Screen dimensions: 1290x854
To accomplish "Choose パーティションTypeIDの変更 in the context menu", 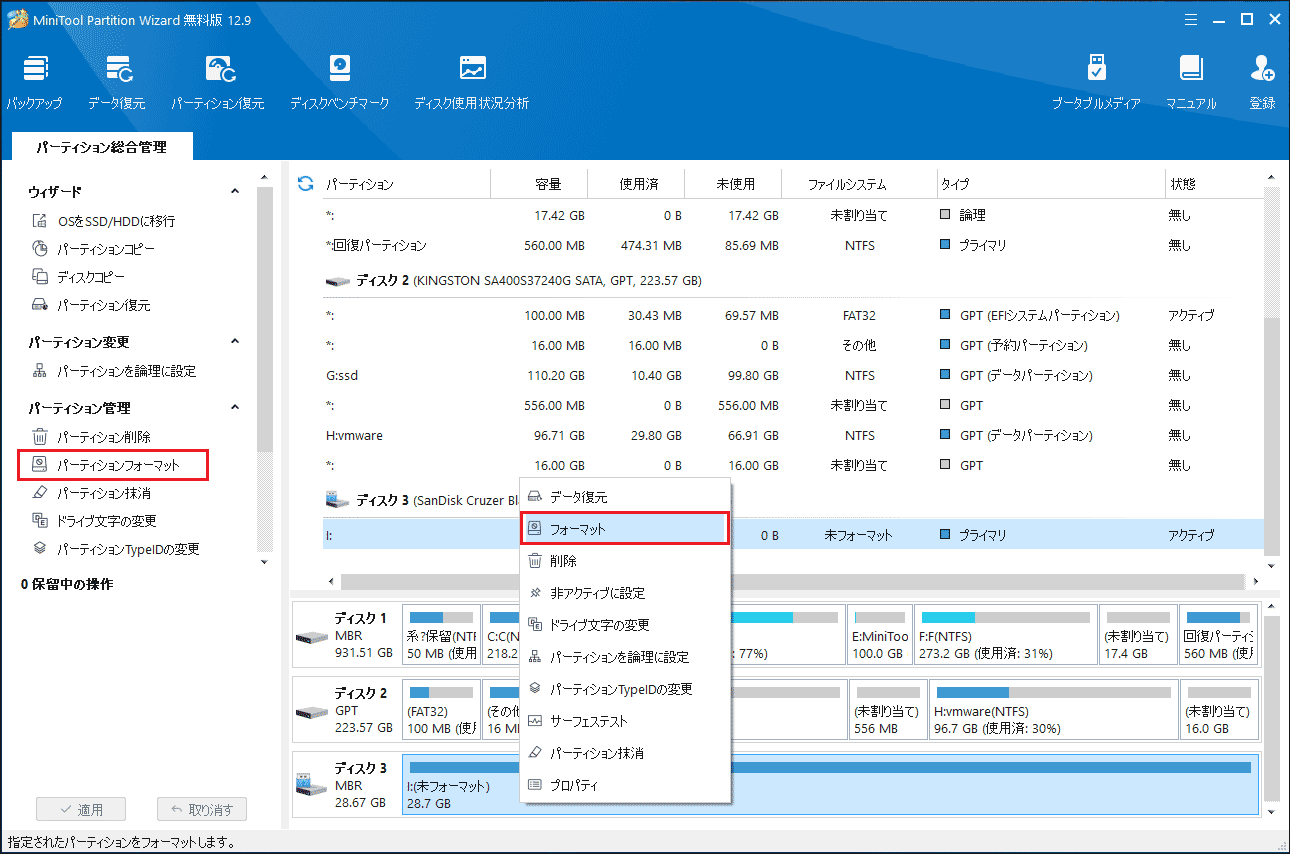I will click(x=625, y=689).
